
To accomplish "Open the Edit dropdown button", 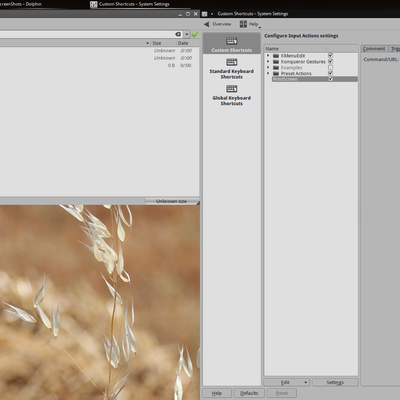I will point(287,382).
